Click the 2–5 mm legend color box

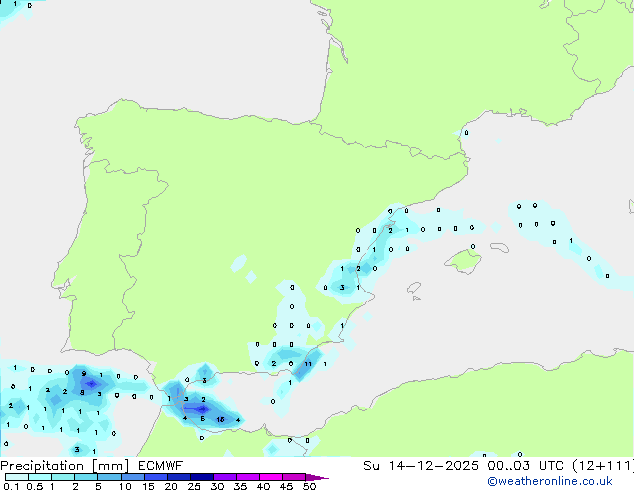[x=86, y=477]
